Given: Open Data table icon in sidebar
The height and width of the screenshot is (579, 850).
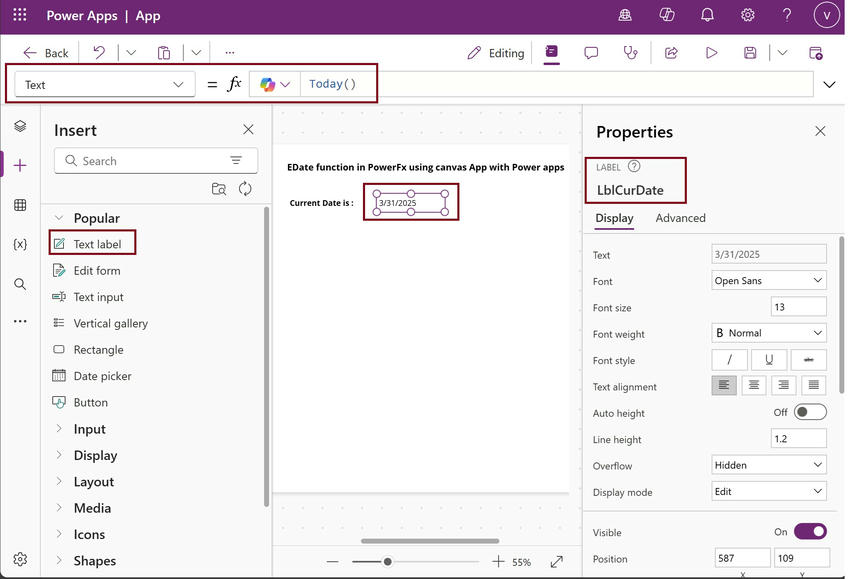Looking at the screenshot, I should click(20, 205).
